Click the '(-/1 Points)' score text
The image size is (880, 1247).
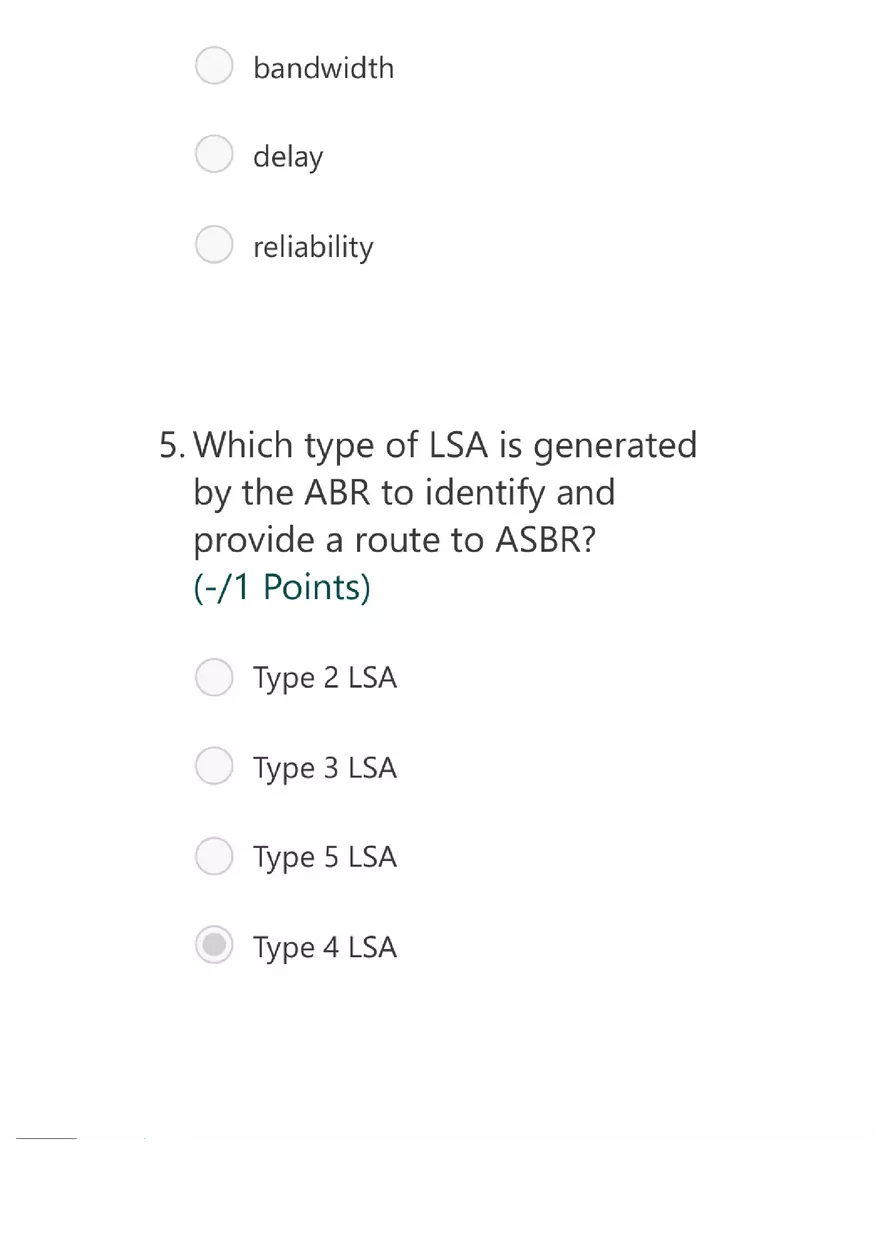282,587
